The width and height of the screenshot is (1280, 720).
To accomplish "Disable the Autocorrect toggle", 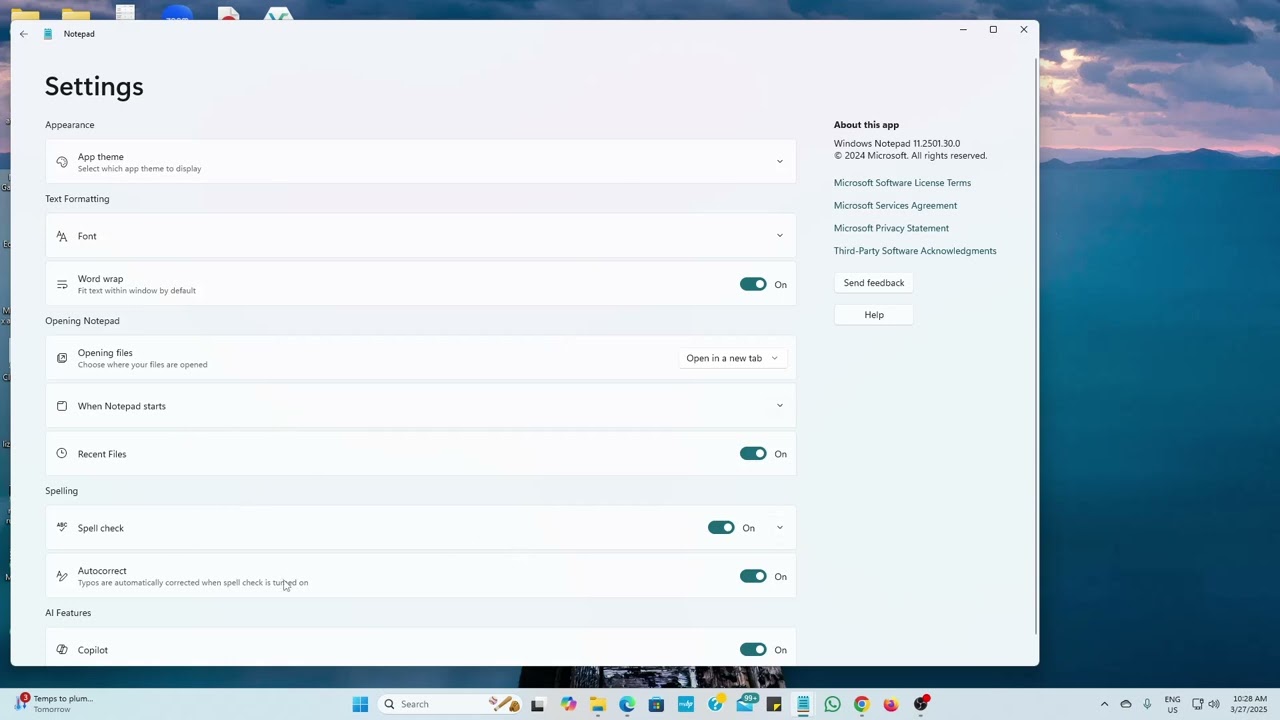I will coord(753,576).
